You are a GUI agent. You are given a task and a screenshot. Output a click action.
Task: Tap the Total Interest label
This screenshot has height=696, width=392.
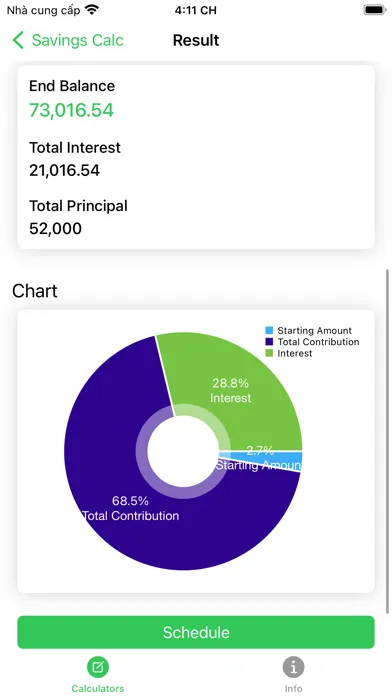pos(75,147)
